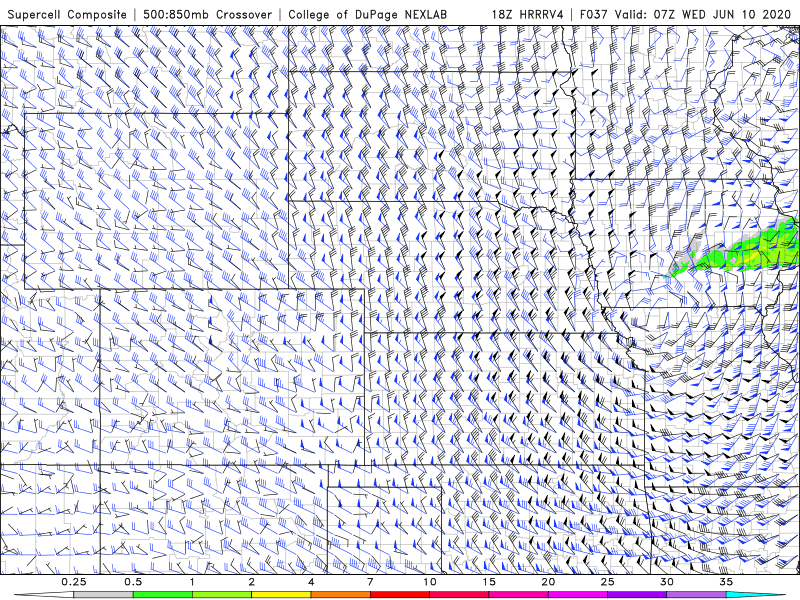Screen dimensions: 800x600
Task: Click 'Valid: 07Z WED JUN 10 2020' text
Action: pos(703,14)
